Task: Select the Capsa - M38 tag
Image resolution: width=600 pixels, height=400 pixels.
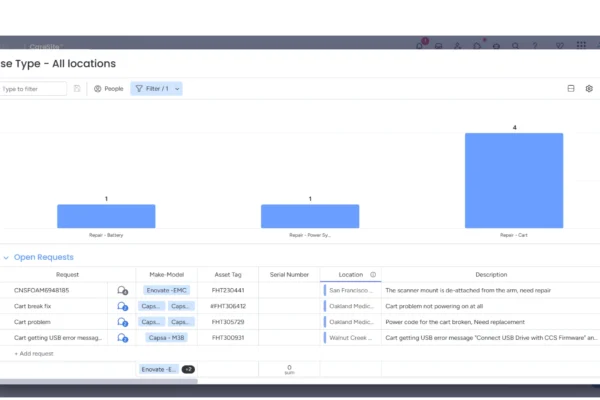Action: pyautogui.click(x=166, y=338)
